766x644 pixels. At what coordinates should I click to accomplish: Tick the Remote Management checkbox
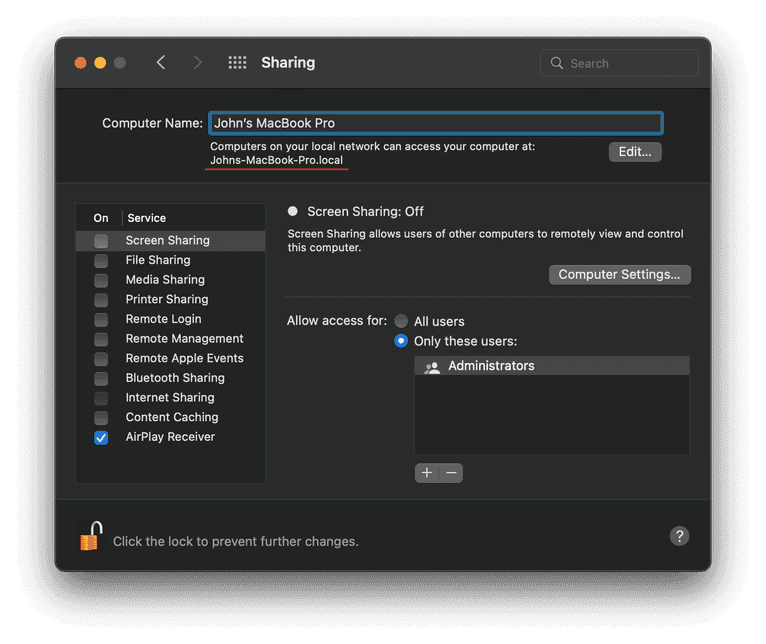(x=101, y=339)
